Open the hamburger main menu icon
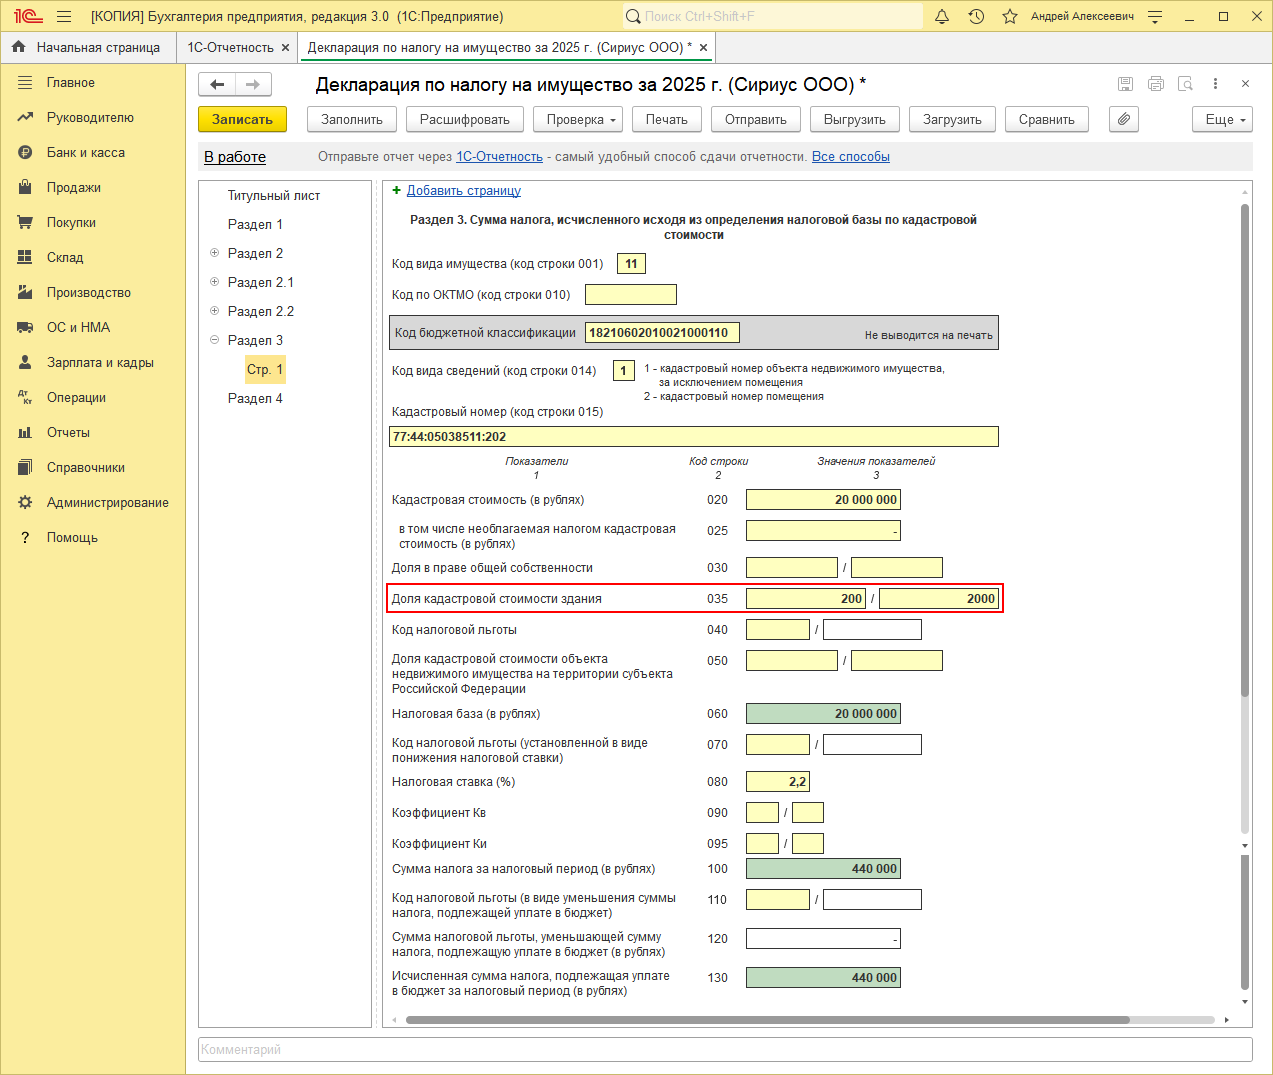 [x=64, y=16]
